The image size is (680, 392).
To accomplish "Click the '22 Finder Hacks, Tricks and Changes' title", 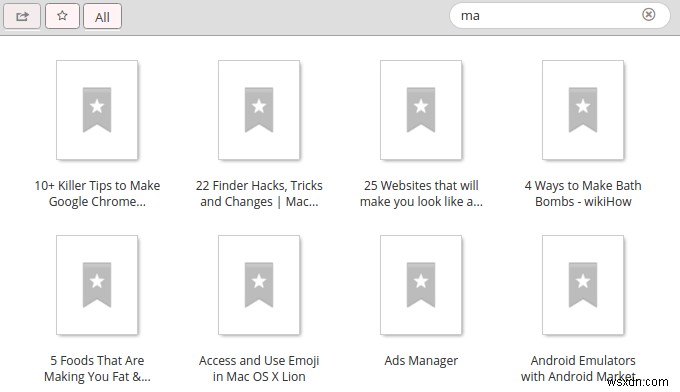I will tap(259, 193).
